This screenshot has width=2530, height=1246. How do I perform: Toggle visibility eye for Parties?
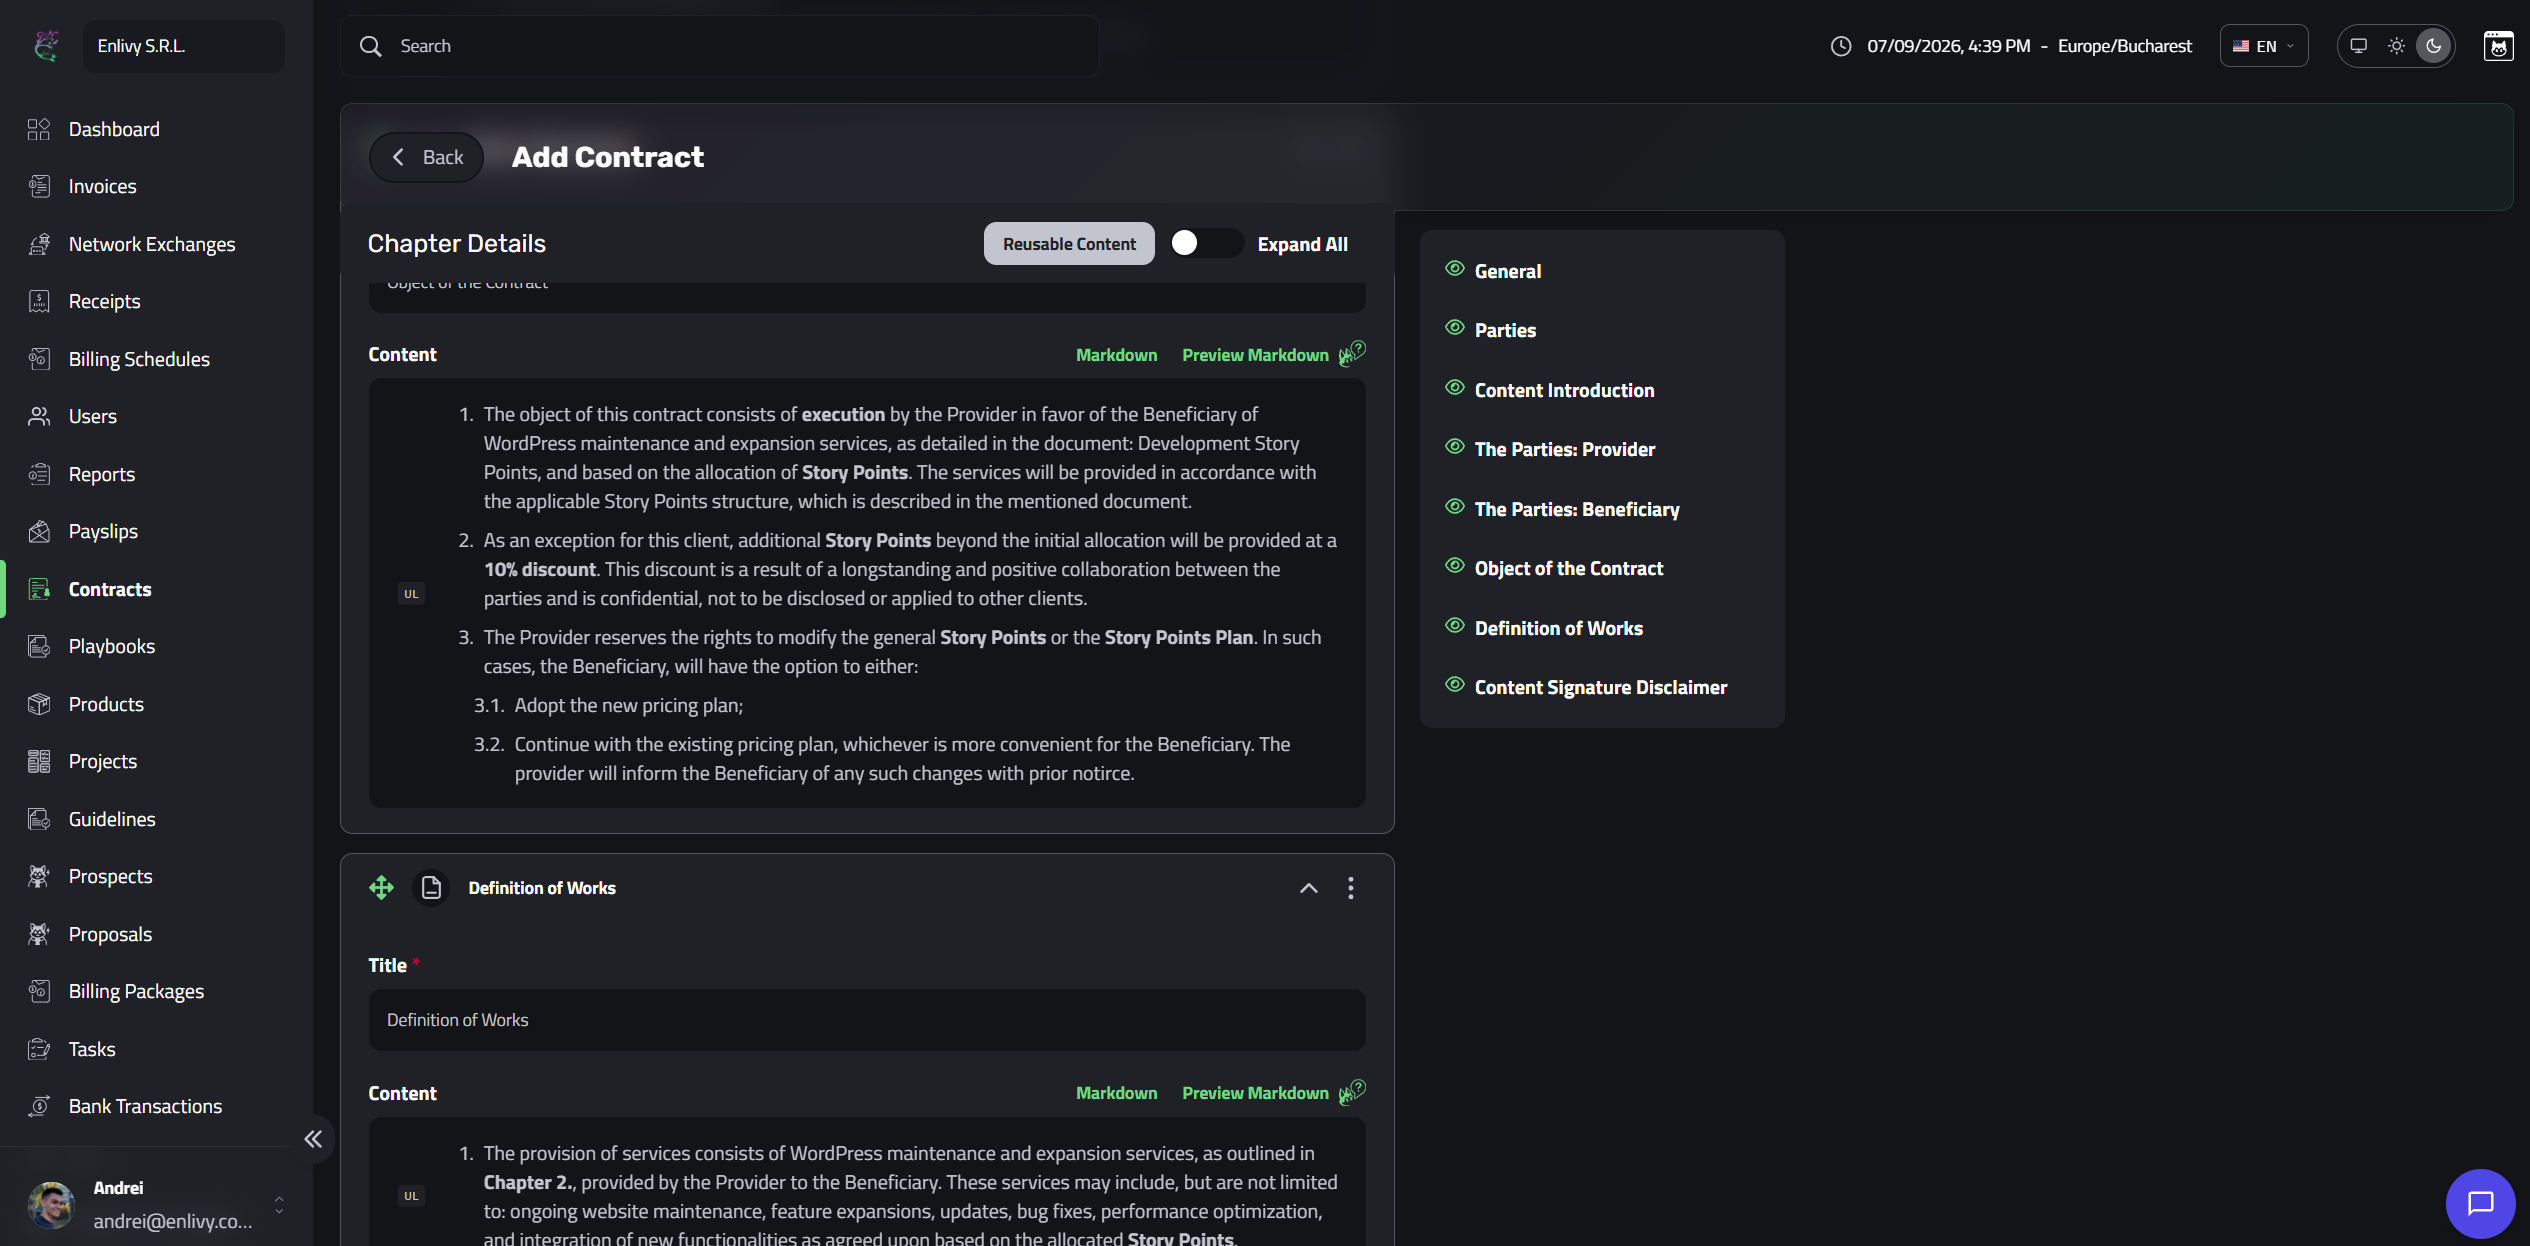[x=1455, y=328]
